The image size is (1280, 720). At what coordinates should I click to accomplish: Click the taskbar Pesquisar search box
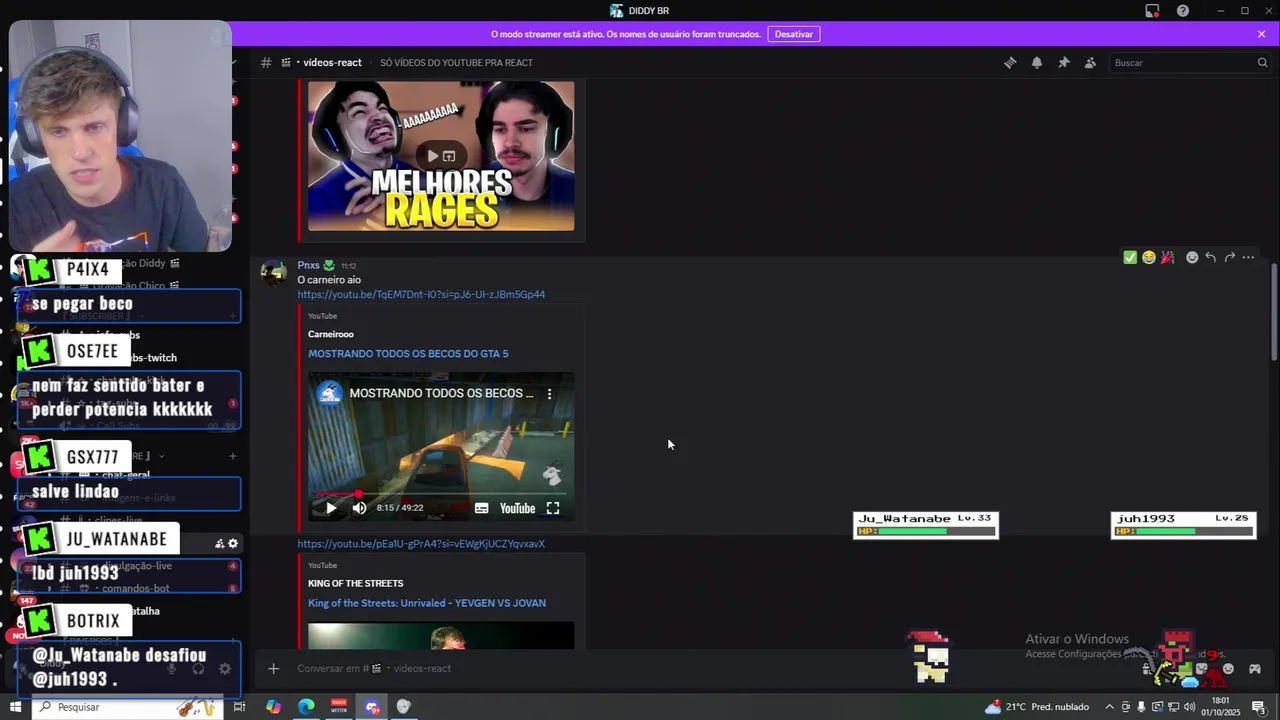[127, 707]
